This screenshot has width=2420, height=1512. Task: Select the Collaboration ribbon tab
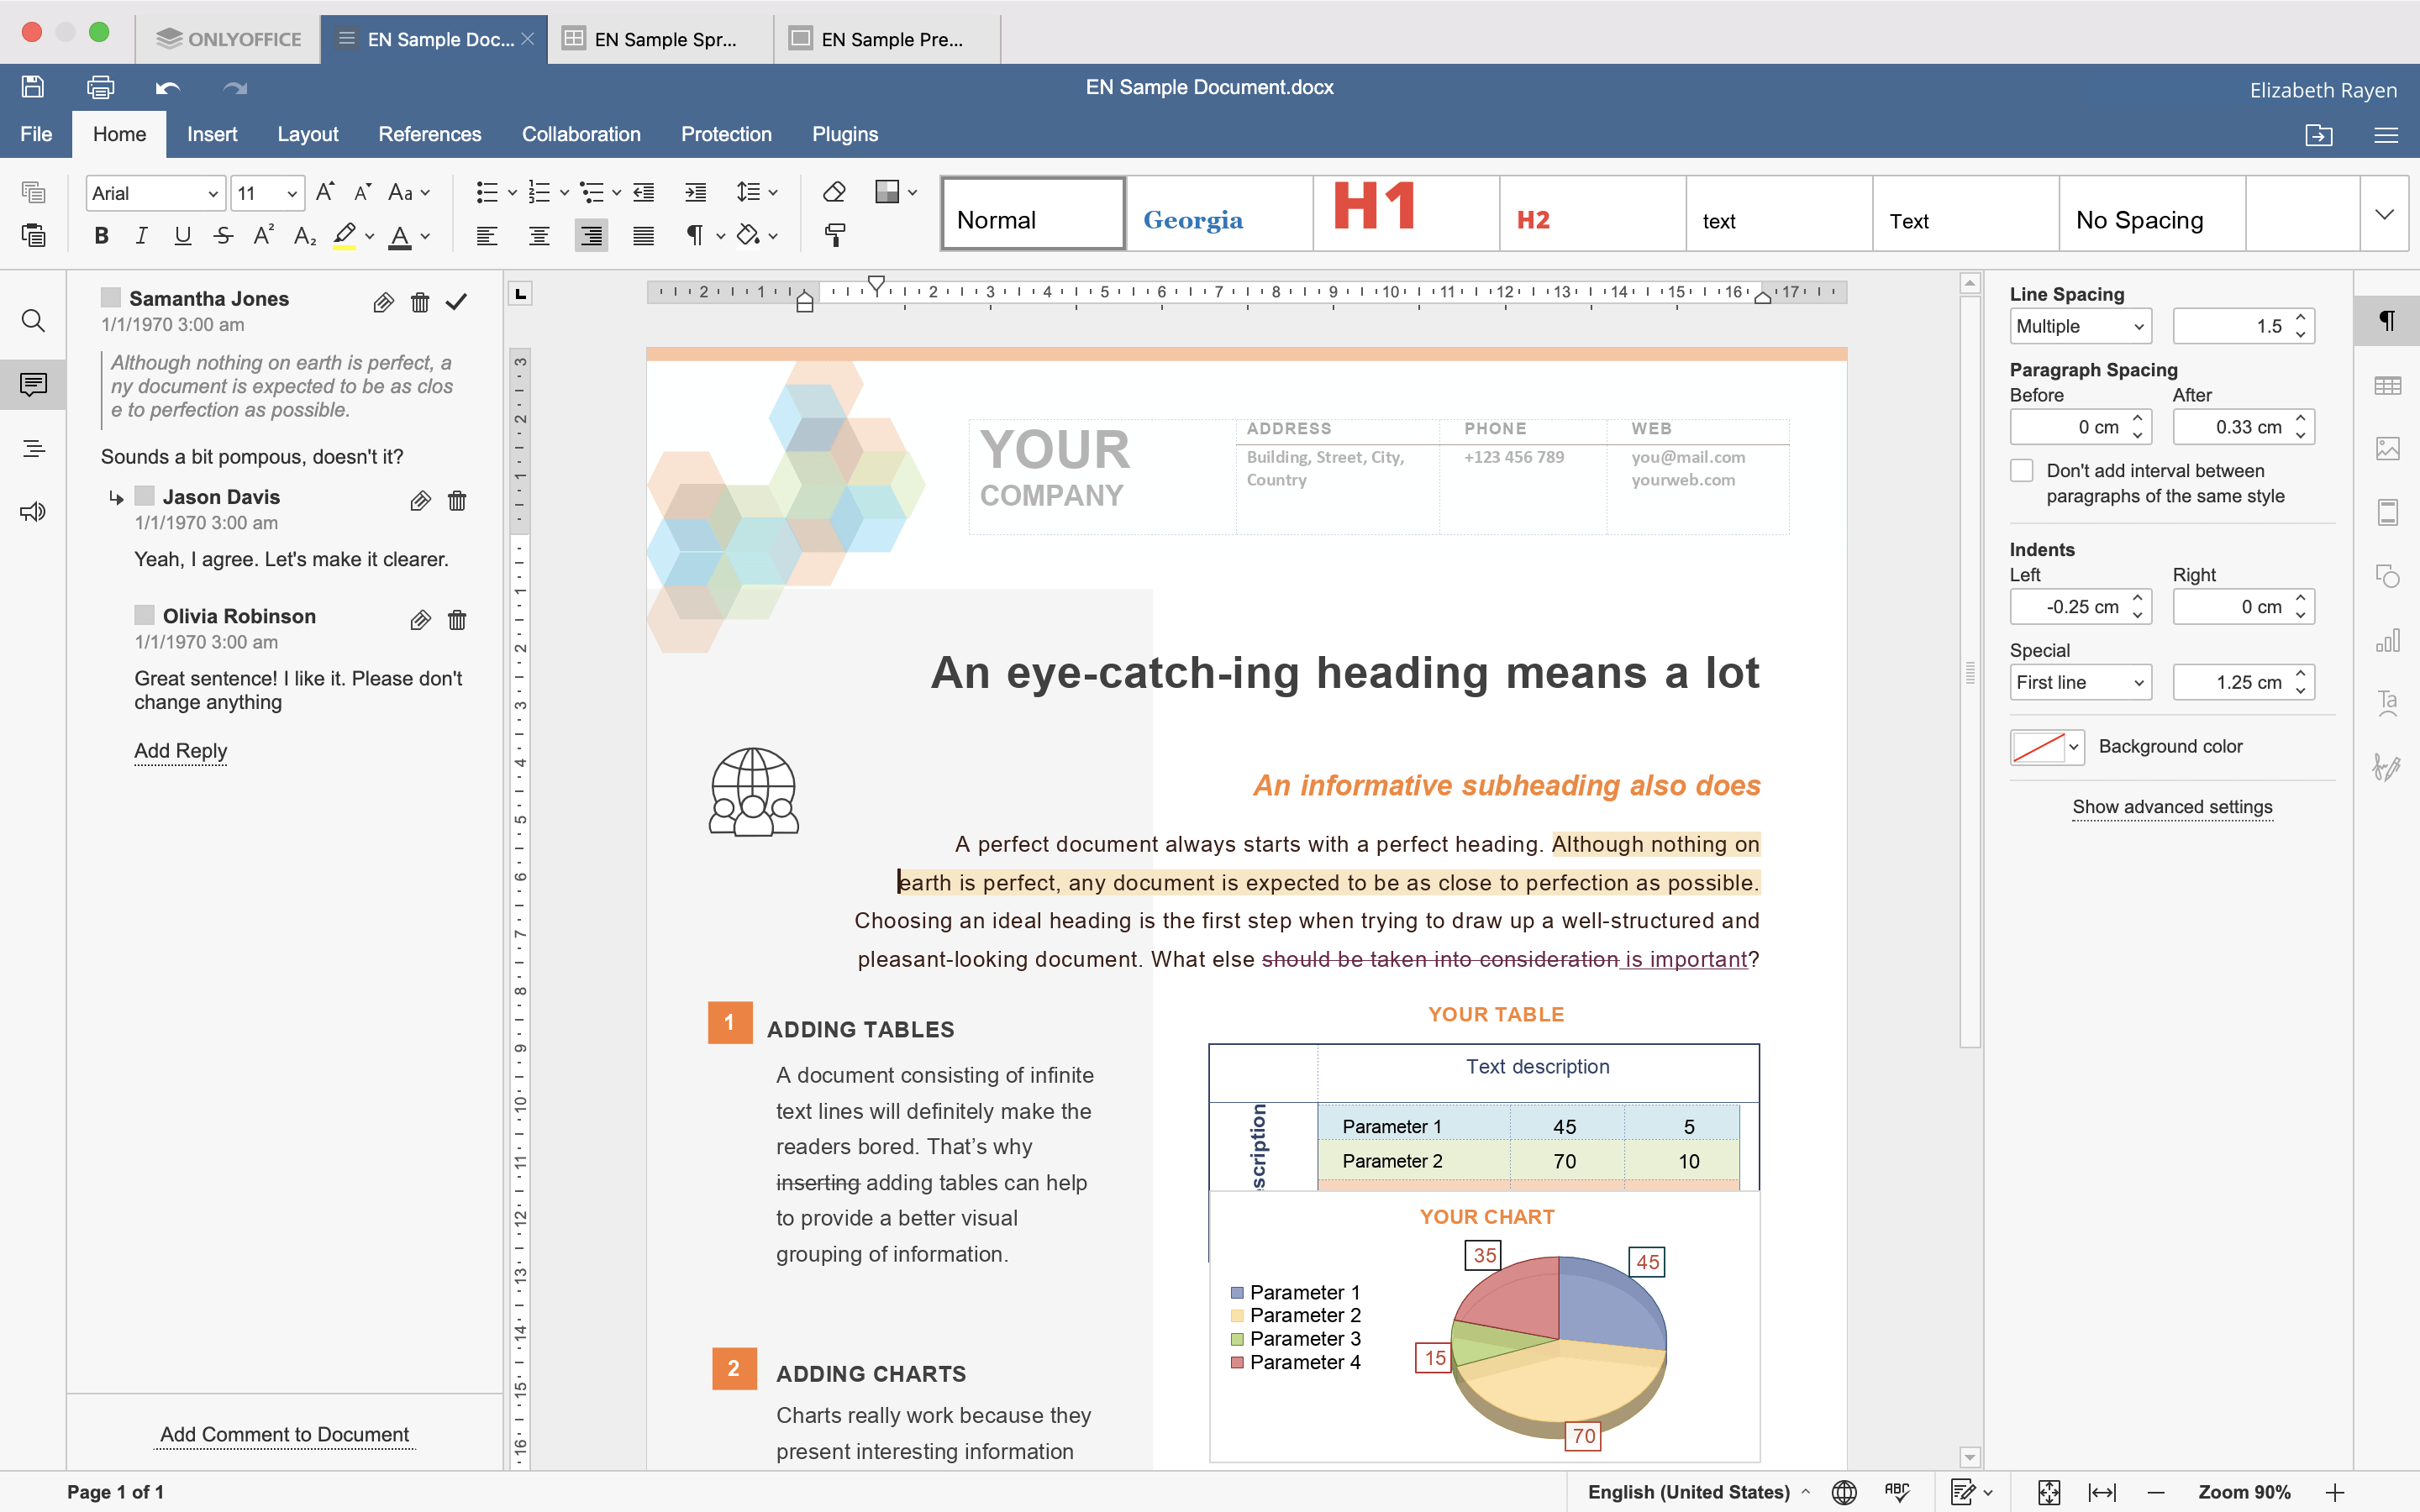coord(580,134)
